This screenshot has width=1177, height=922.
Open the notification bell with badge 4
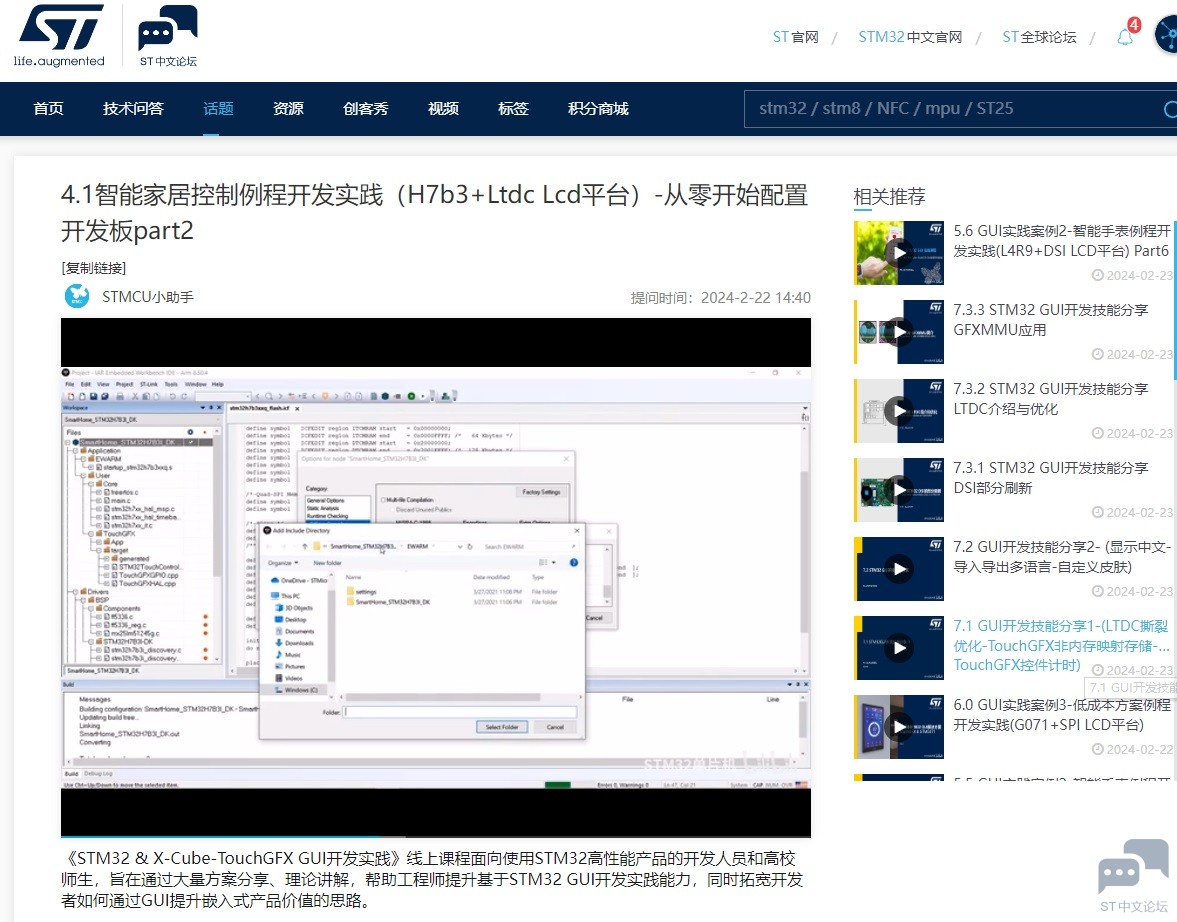click(x=1125, y=37)
